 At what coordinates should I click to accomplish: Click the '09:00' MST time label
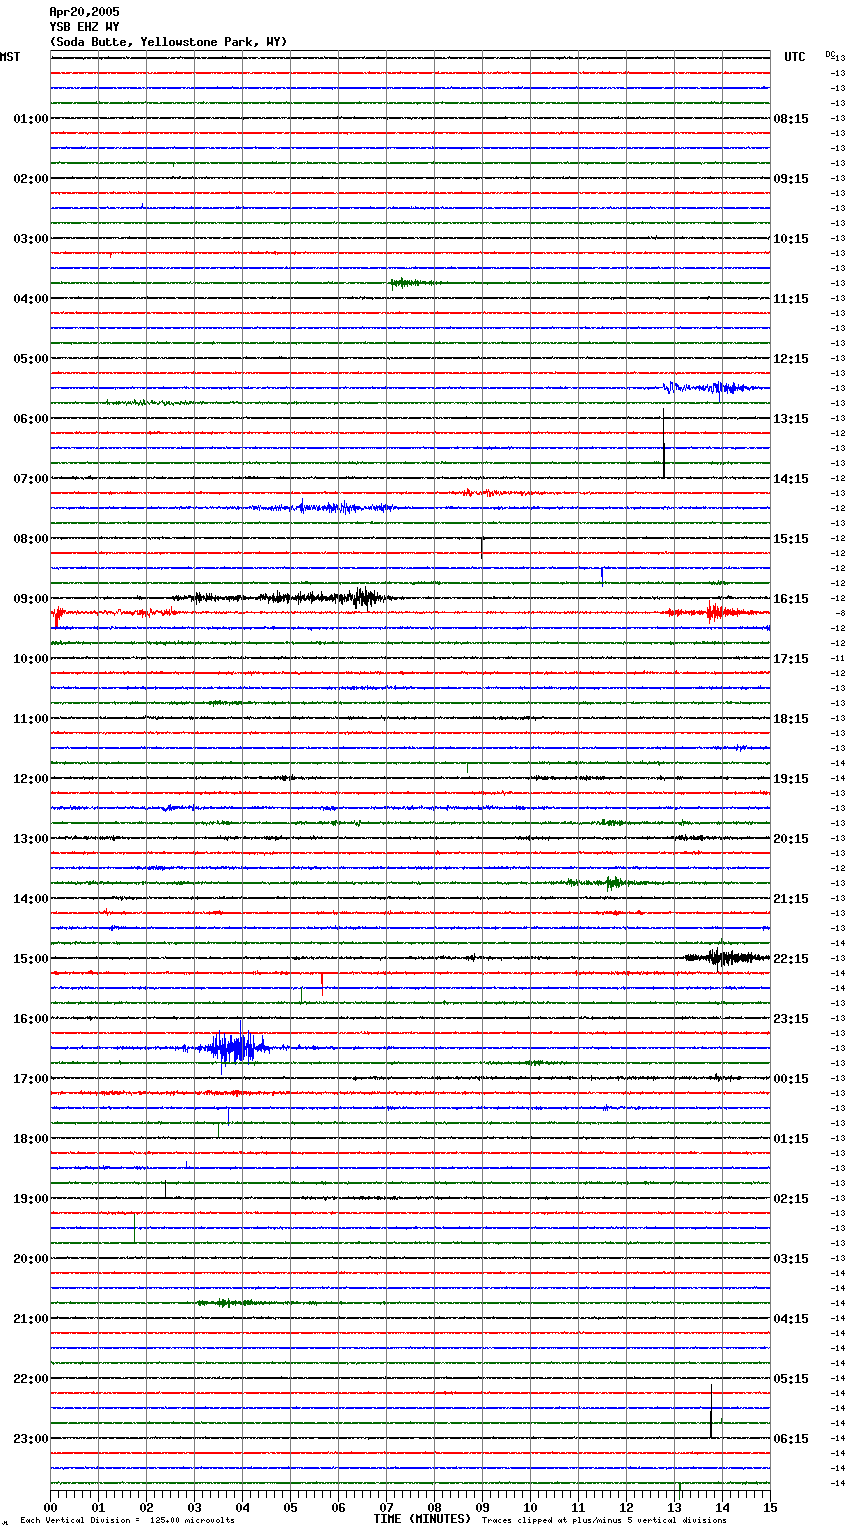pos(31,599)
